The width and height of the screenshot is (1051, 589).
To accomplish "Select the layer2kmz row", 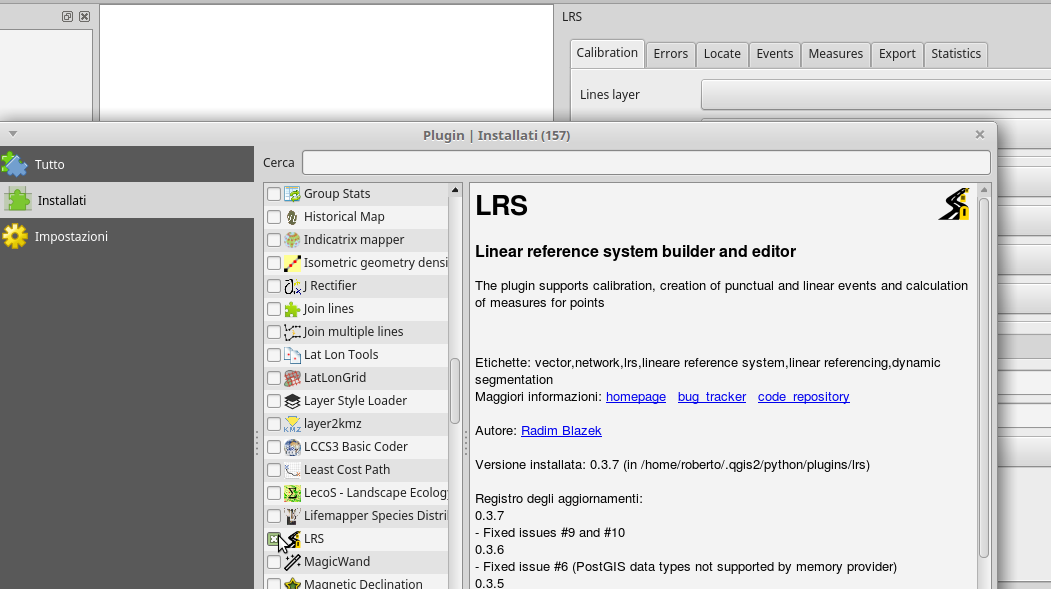I will pos(356,423).
